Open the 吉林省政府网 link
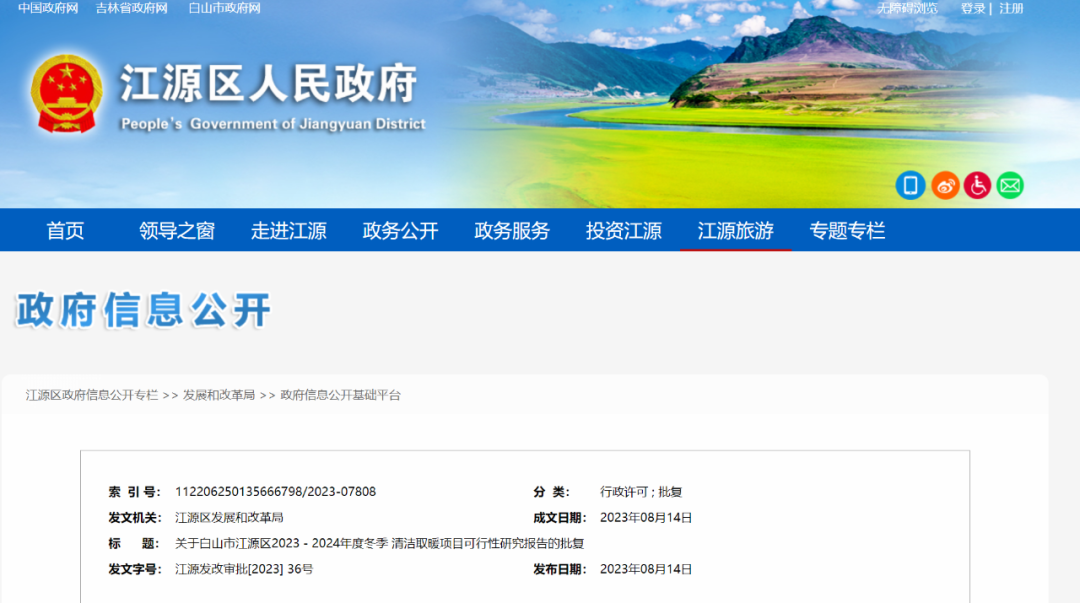The height and width of the screenshot is (603, 1080). coord(132,8)
